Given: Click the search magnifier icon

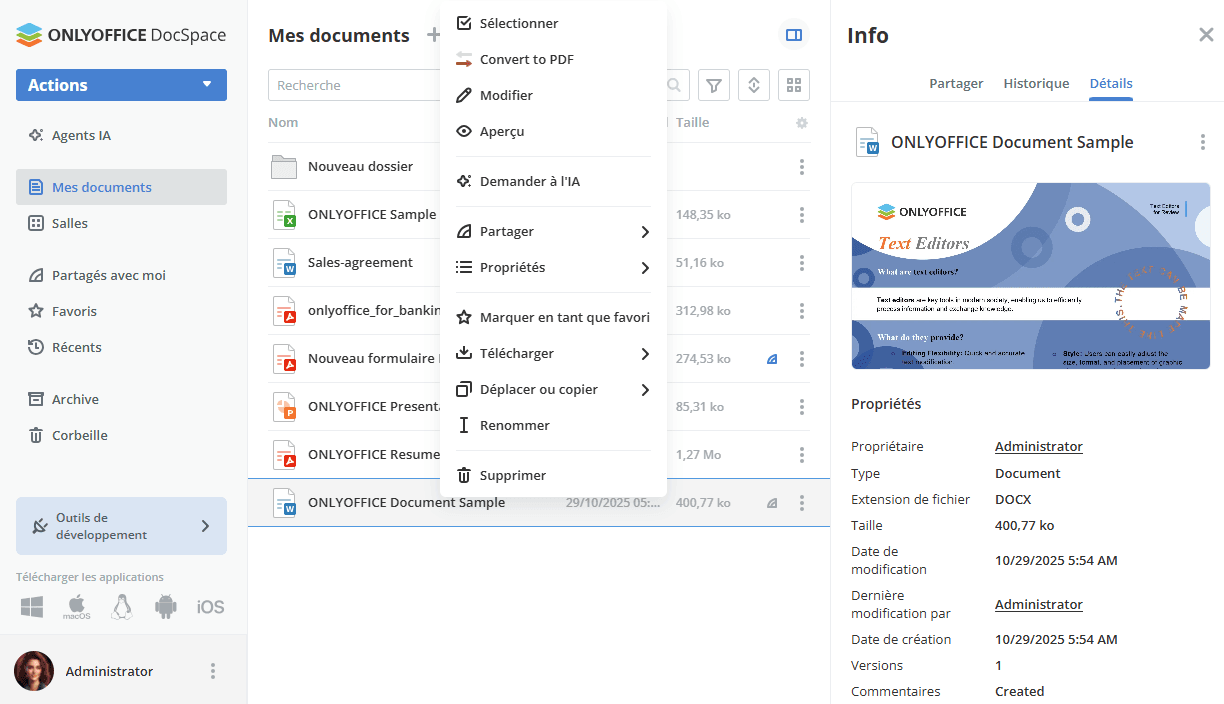Looking at the screenshot, I should click(673, 85).
